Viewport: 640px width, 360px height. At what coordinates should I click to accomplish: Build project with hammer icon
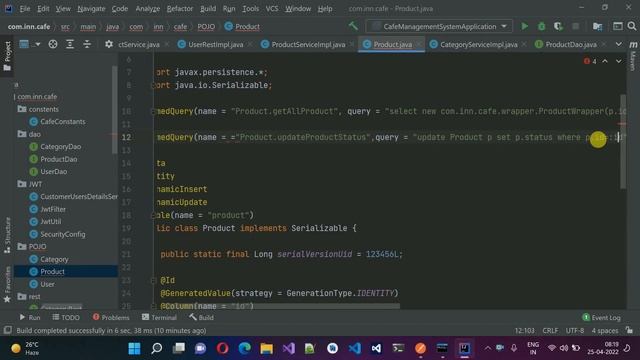coord(353,26)
